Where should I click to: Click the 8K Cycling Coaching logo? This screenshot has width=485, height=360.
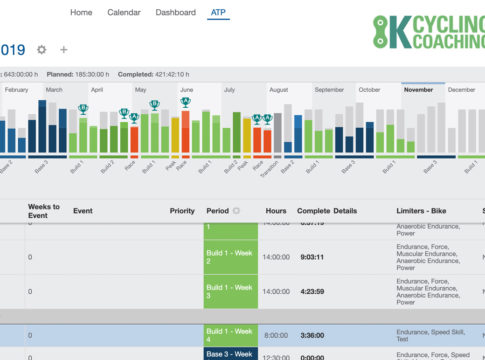429,32
